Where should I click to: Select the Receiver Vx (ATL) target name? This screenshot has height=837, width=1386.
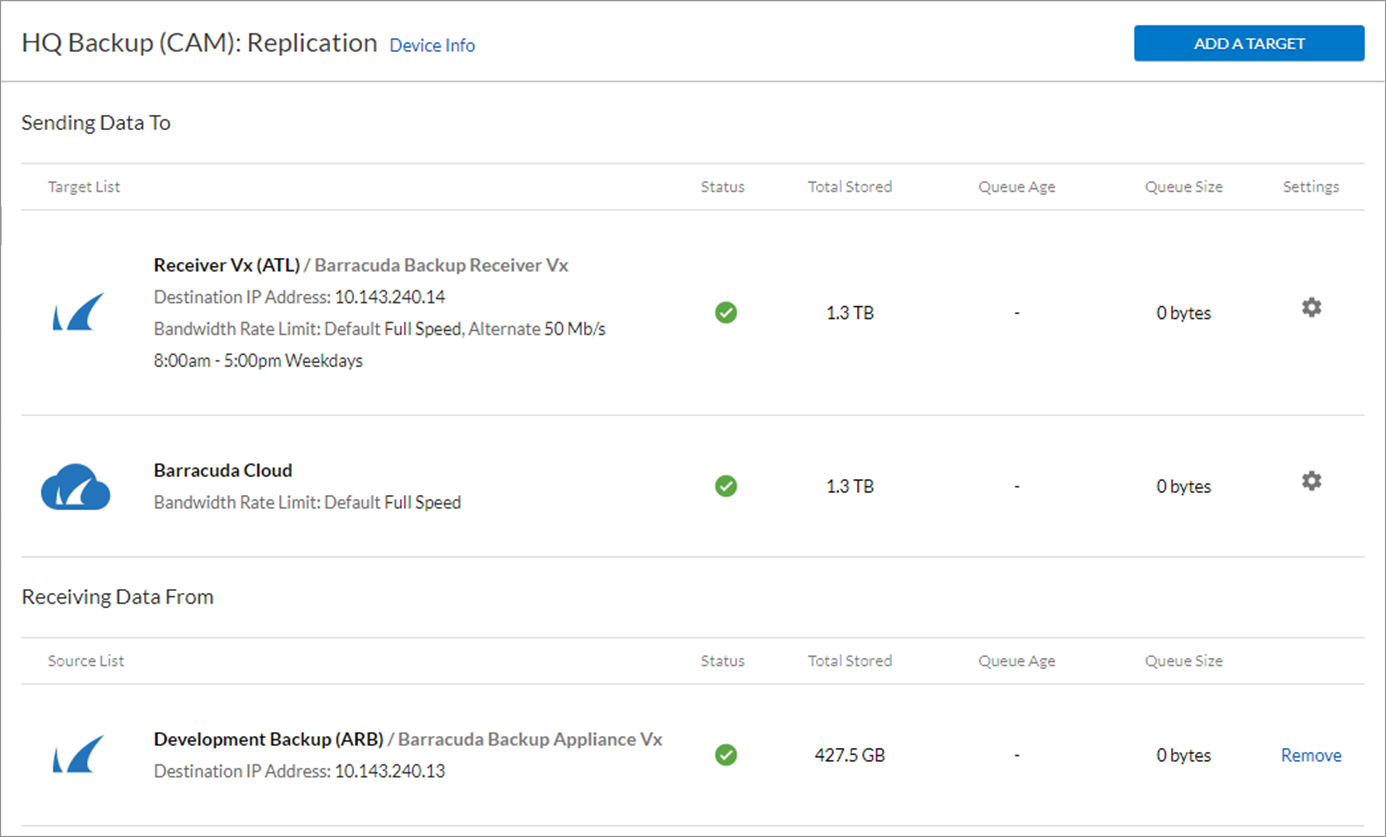pyautogui.click(x=226, y=264)
